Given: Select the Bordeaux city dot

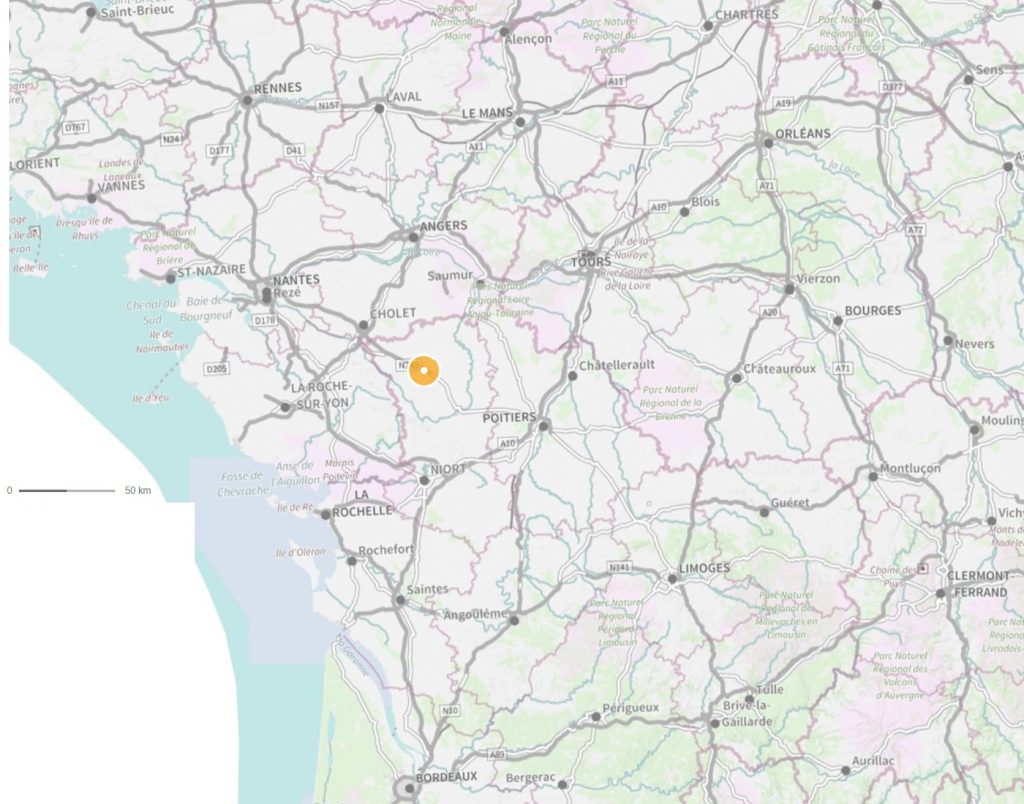Looking at the screenshot, I should pyautogui.click(x=409, y=788).
